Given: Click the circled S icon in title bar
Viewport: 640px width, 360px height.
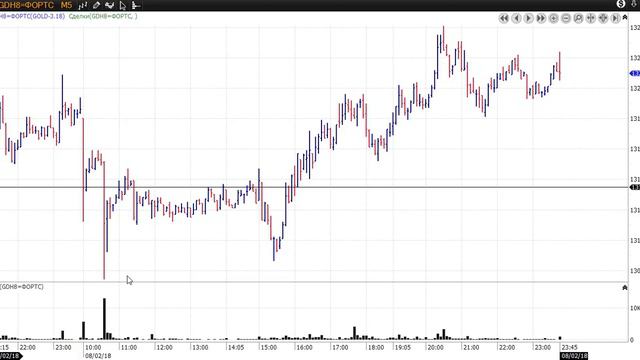Looking at the screenshot, I should [x=621, y=4].
